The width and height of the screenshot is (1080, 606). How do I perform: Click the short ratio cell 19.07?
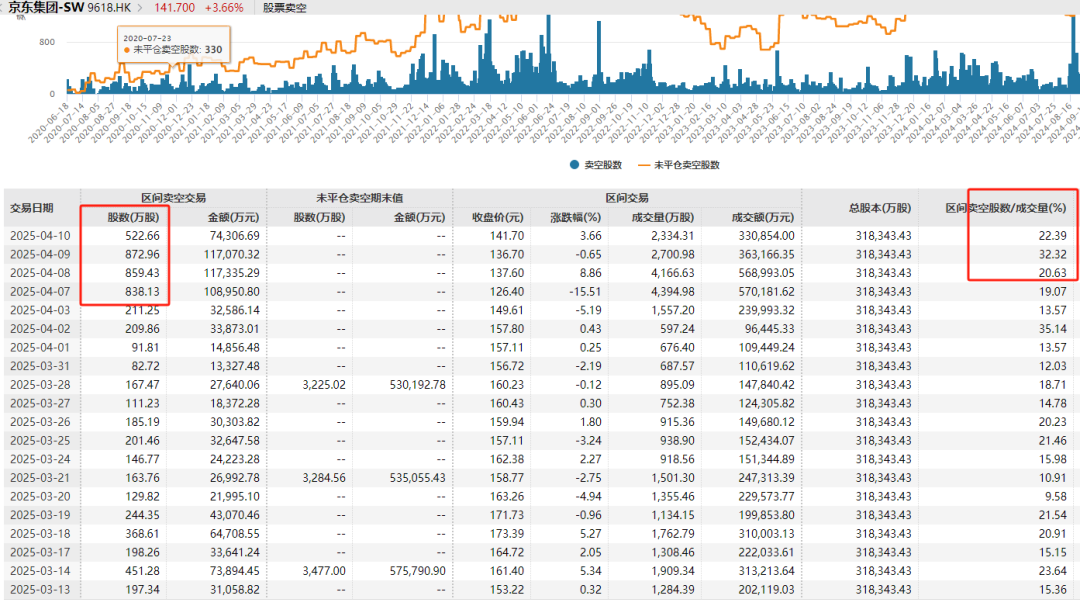1052,291
